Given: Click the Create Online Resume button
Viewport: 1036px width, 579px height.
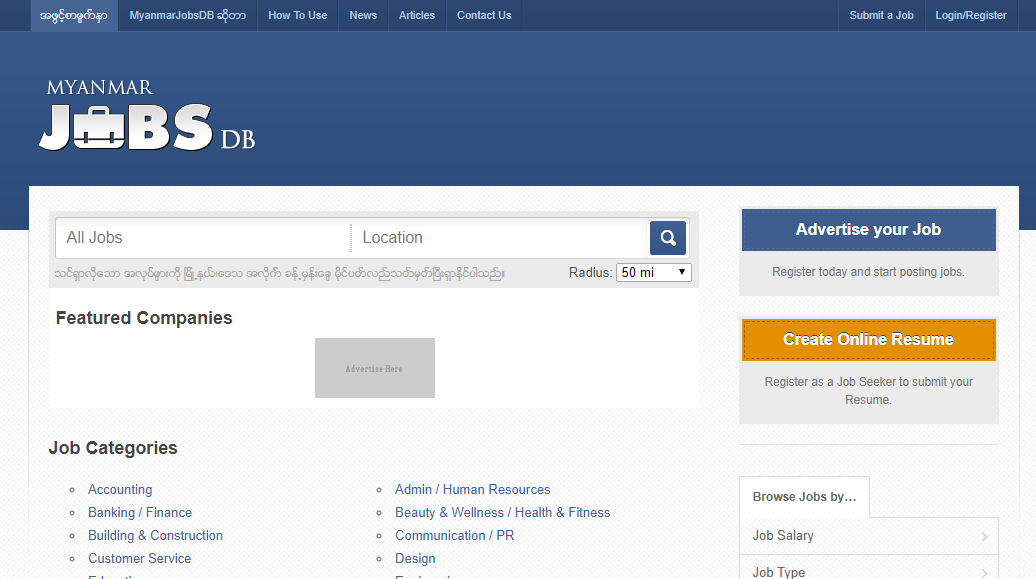Looking at the screenshot, I should coord(868,340).
